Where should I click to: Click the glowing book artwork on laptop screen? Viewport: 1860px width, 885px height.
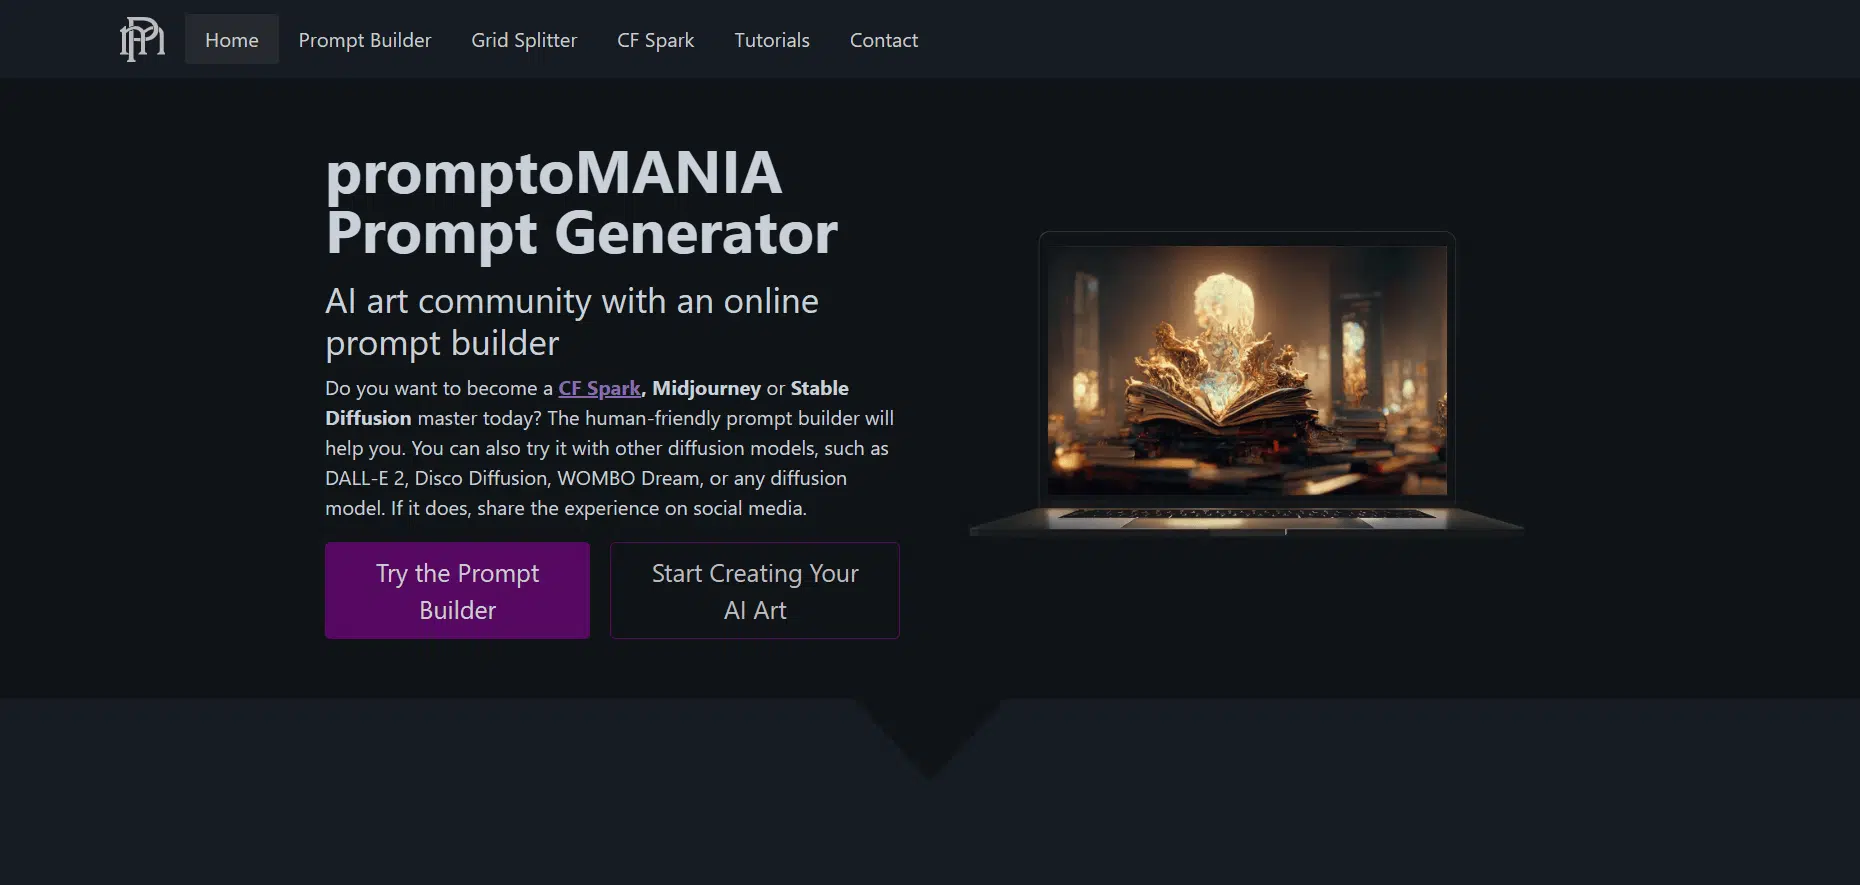click(1247, 370)
